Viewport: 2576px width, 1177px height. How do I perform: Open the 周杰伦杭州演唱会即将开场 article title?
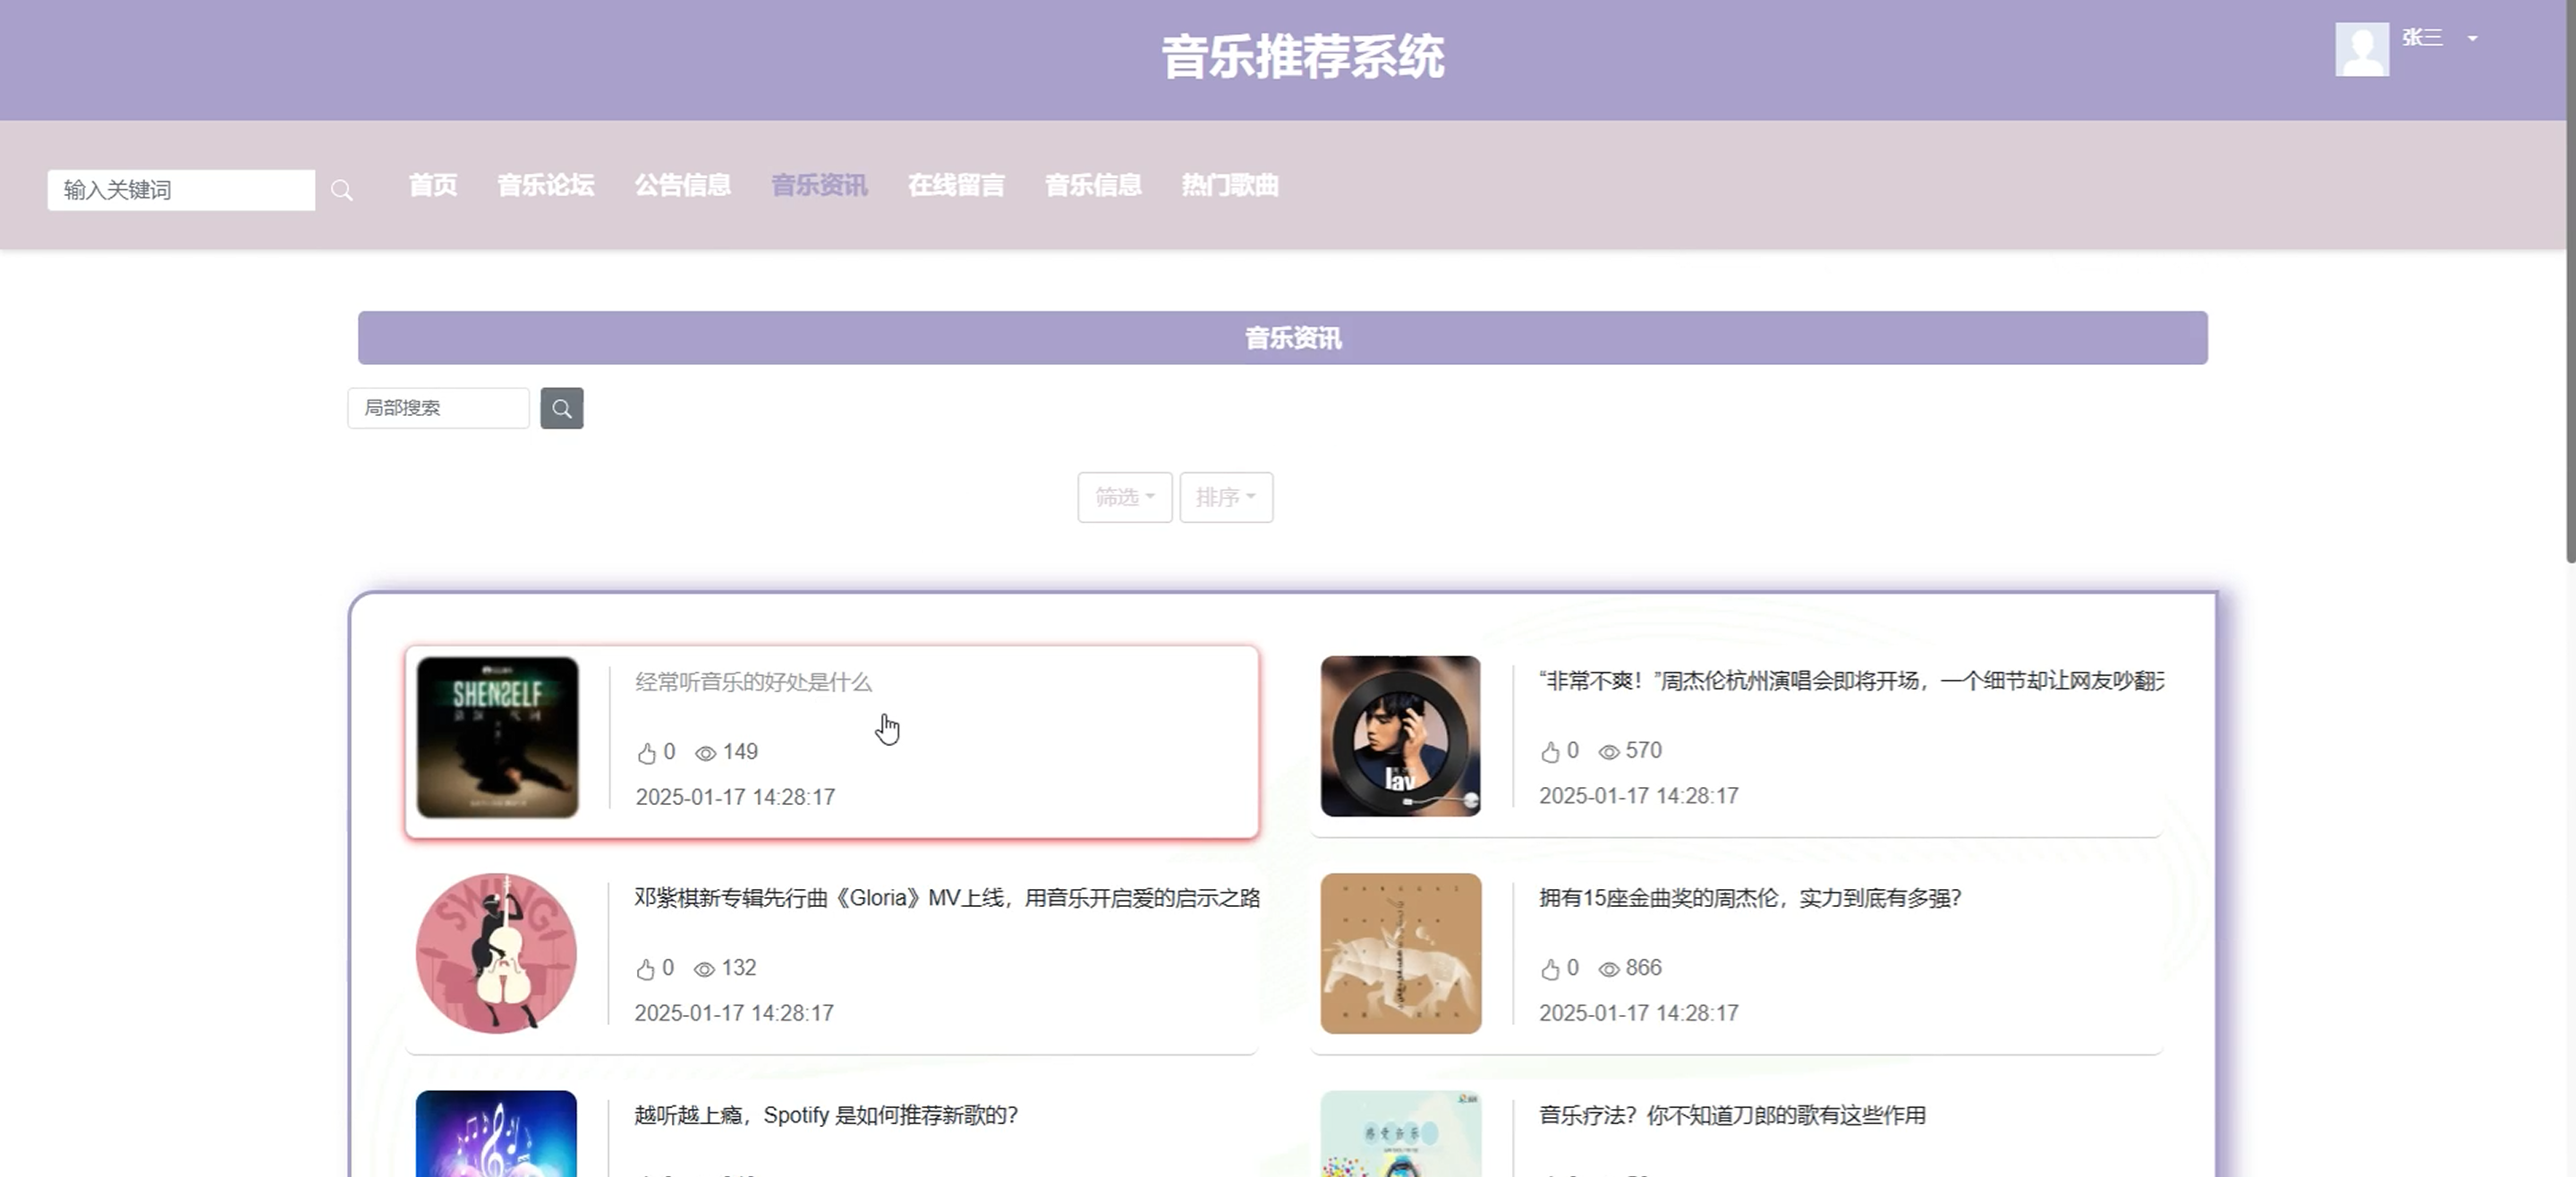pyautogui.click(x=1852, y=681)
